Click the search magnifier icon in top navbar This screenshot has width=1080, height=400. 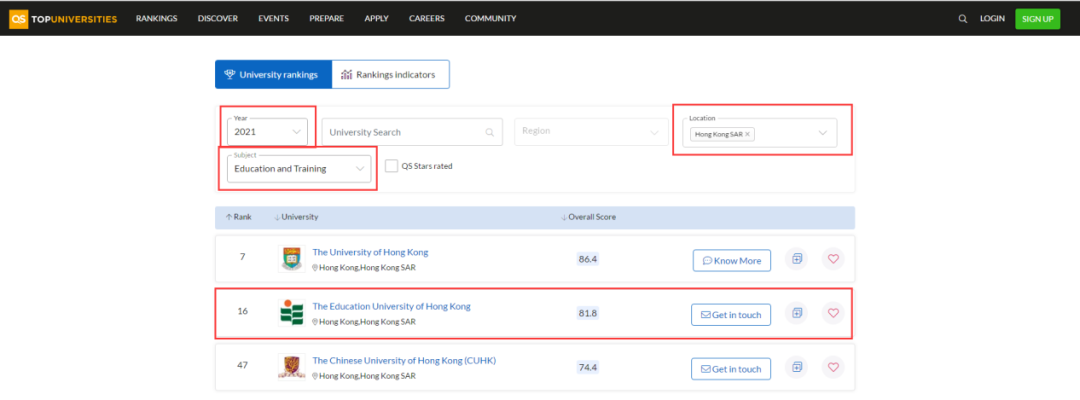pyautogui.click(x=962, y=19)
